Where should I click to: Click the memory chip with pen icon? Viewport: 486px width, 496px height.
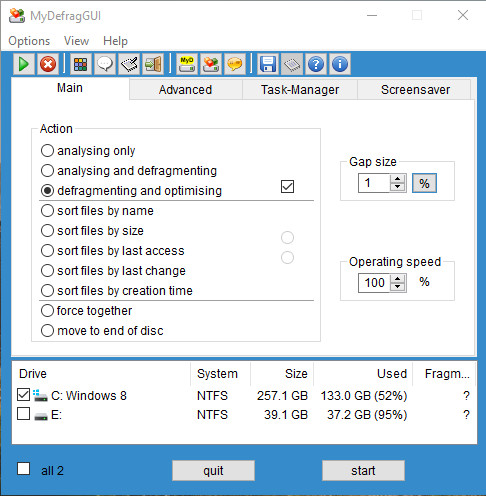pos(129,64)
